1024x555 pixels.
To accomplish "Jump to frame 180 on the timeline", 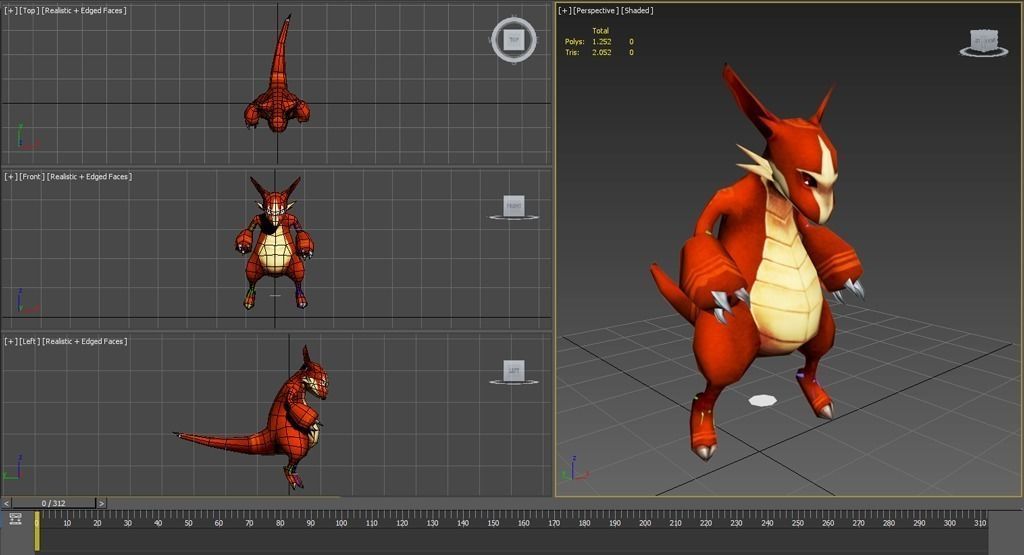I will 584,522.
